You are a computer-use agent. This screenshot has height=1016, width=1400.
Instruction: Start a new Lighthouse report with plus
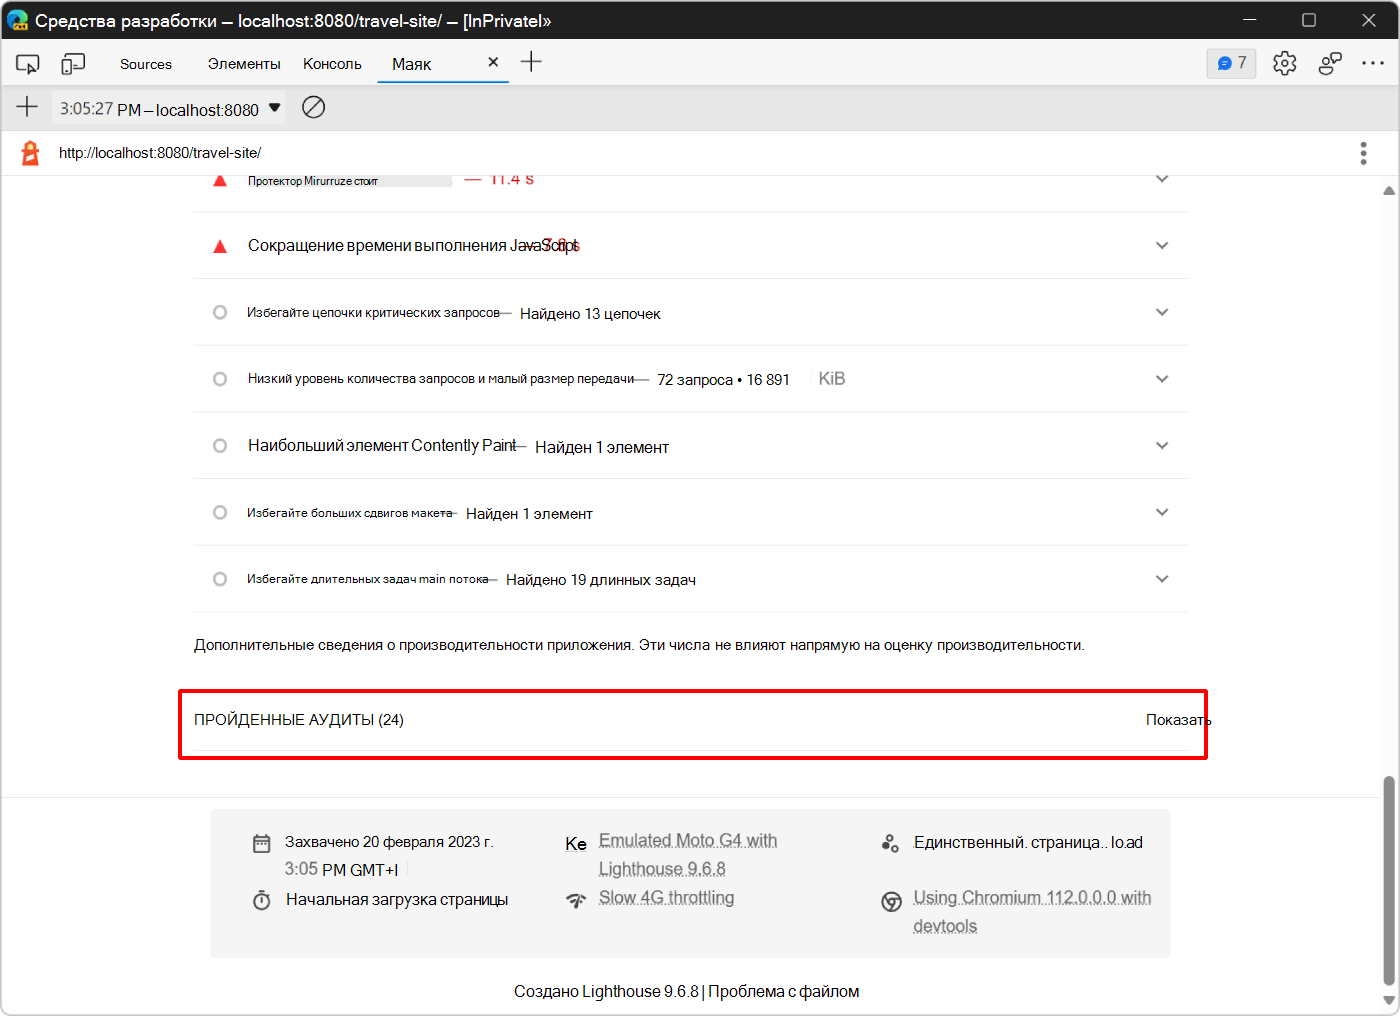point(27,107)
